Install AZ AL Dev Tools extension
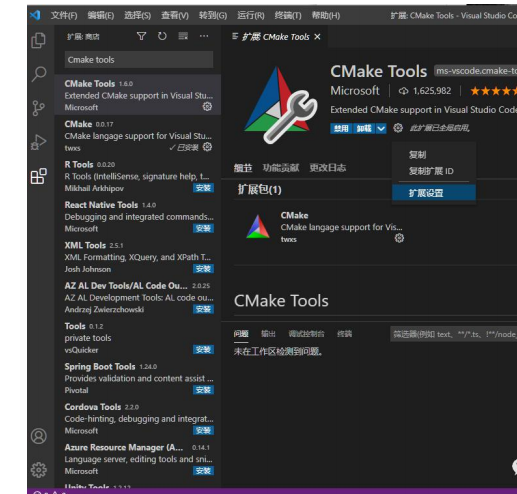Image resolution: width=517 pixels, height=494 pixels. click(203, 309)
